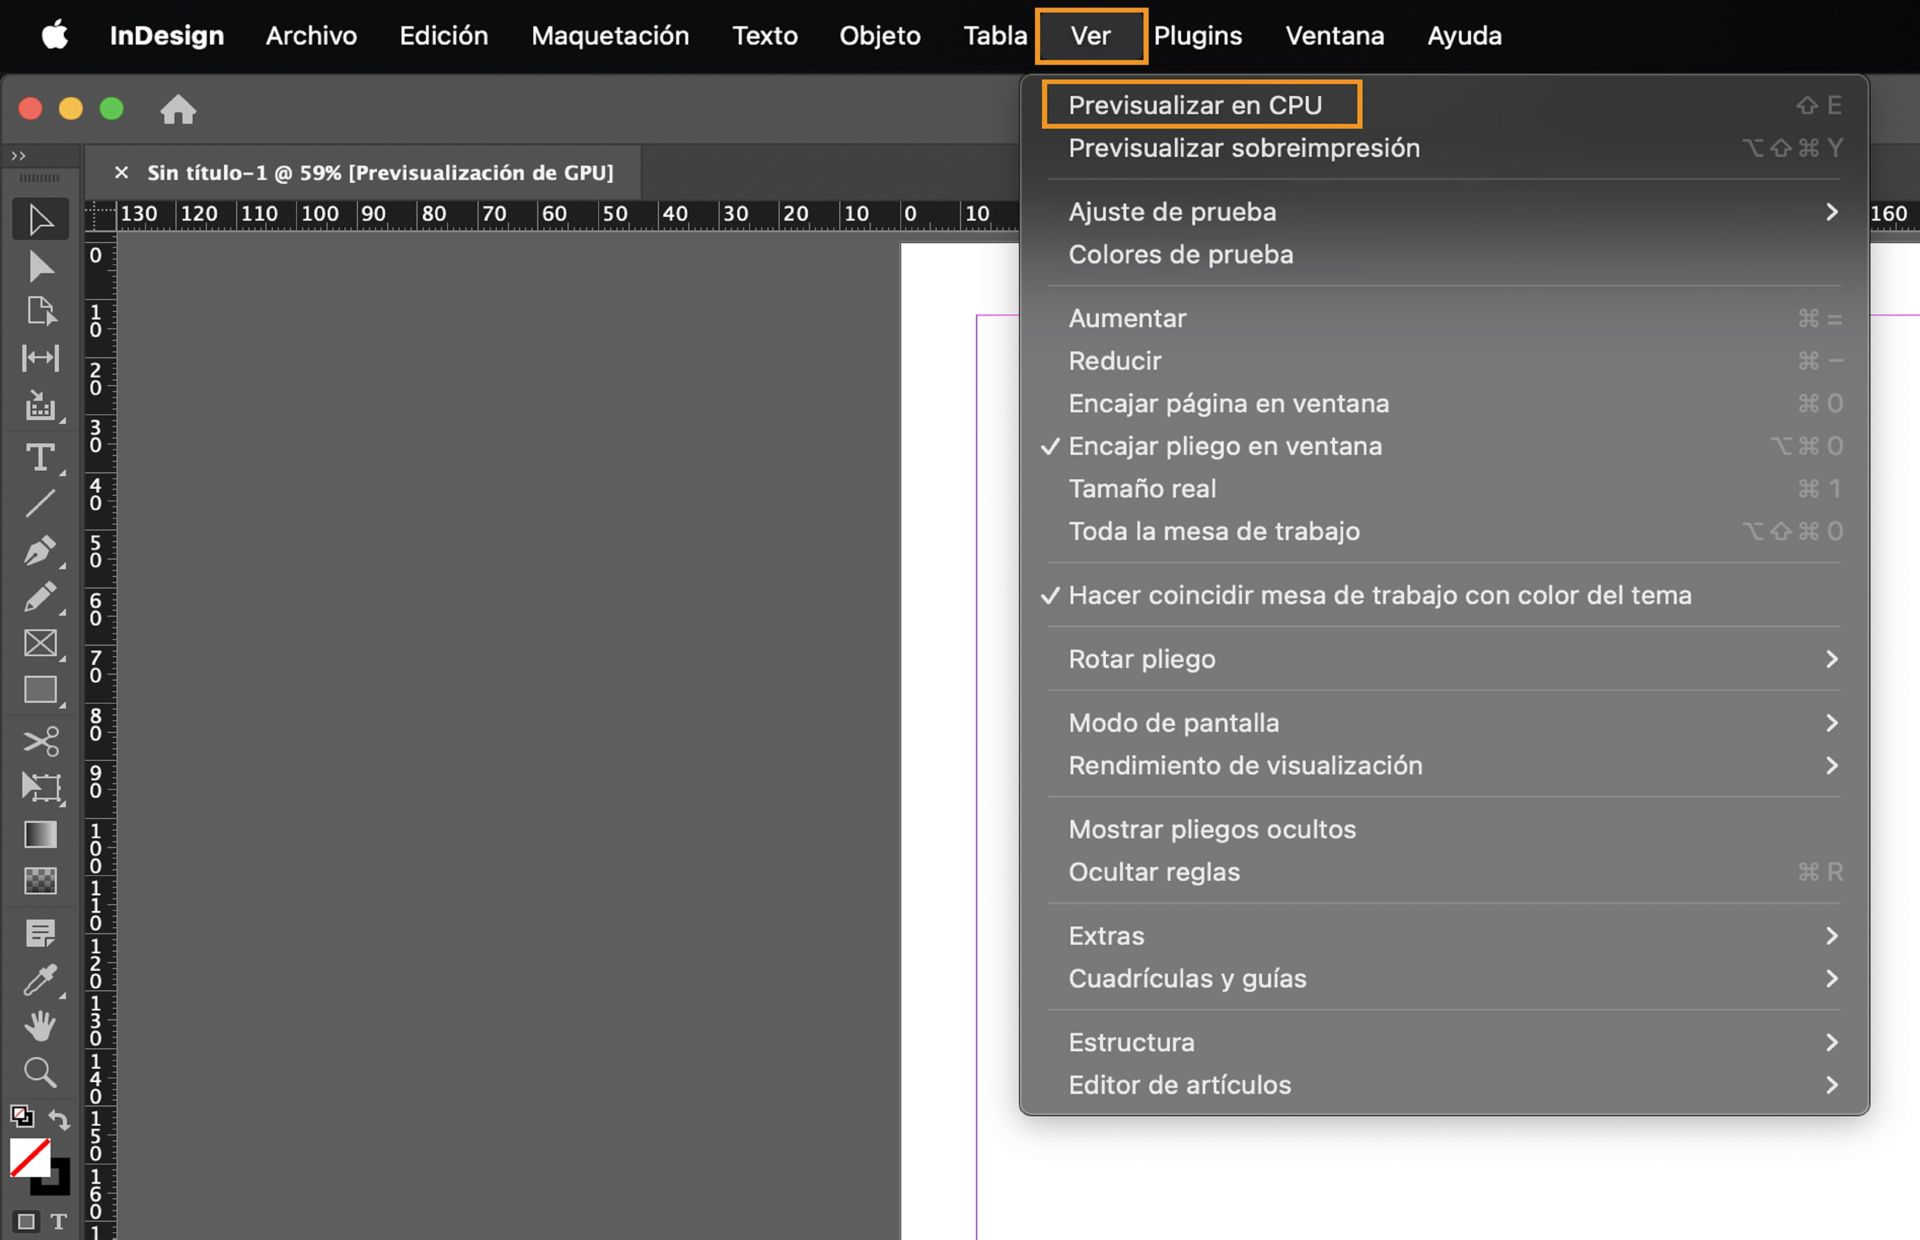
Task: Swap fill and stroke colors
Action: point(58,1120)
